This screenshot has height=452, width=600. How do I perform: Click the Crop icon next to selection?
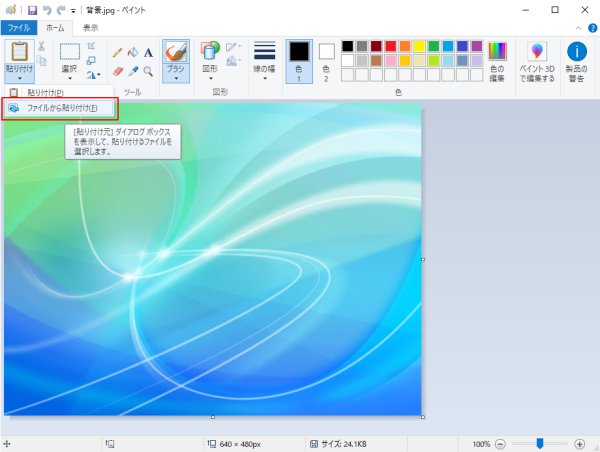click(x=91, y=46)
